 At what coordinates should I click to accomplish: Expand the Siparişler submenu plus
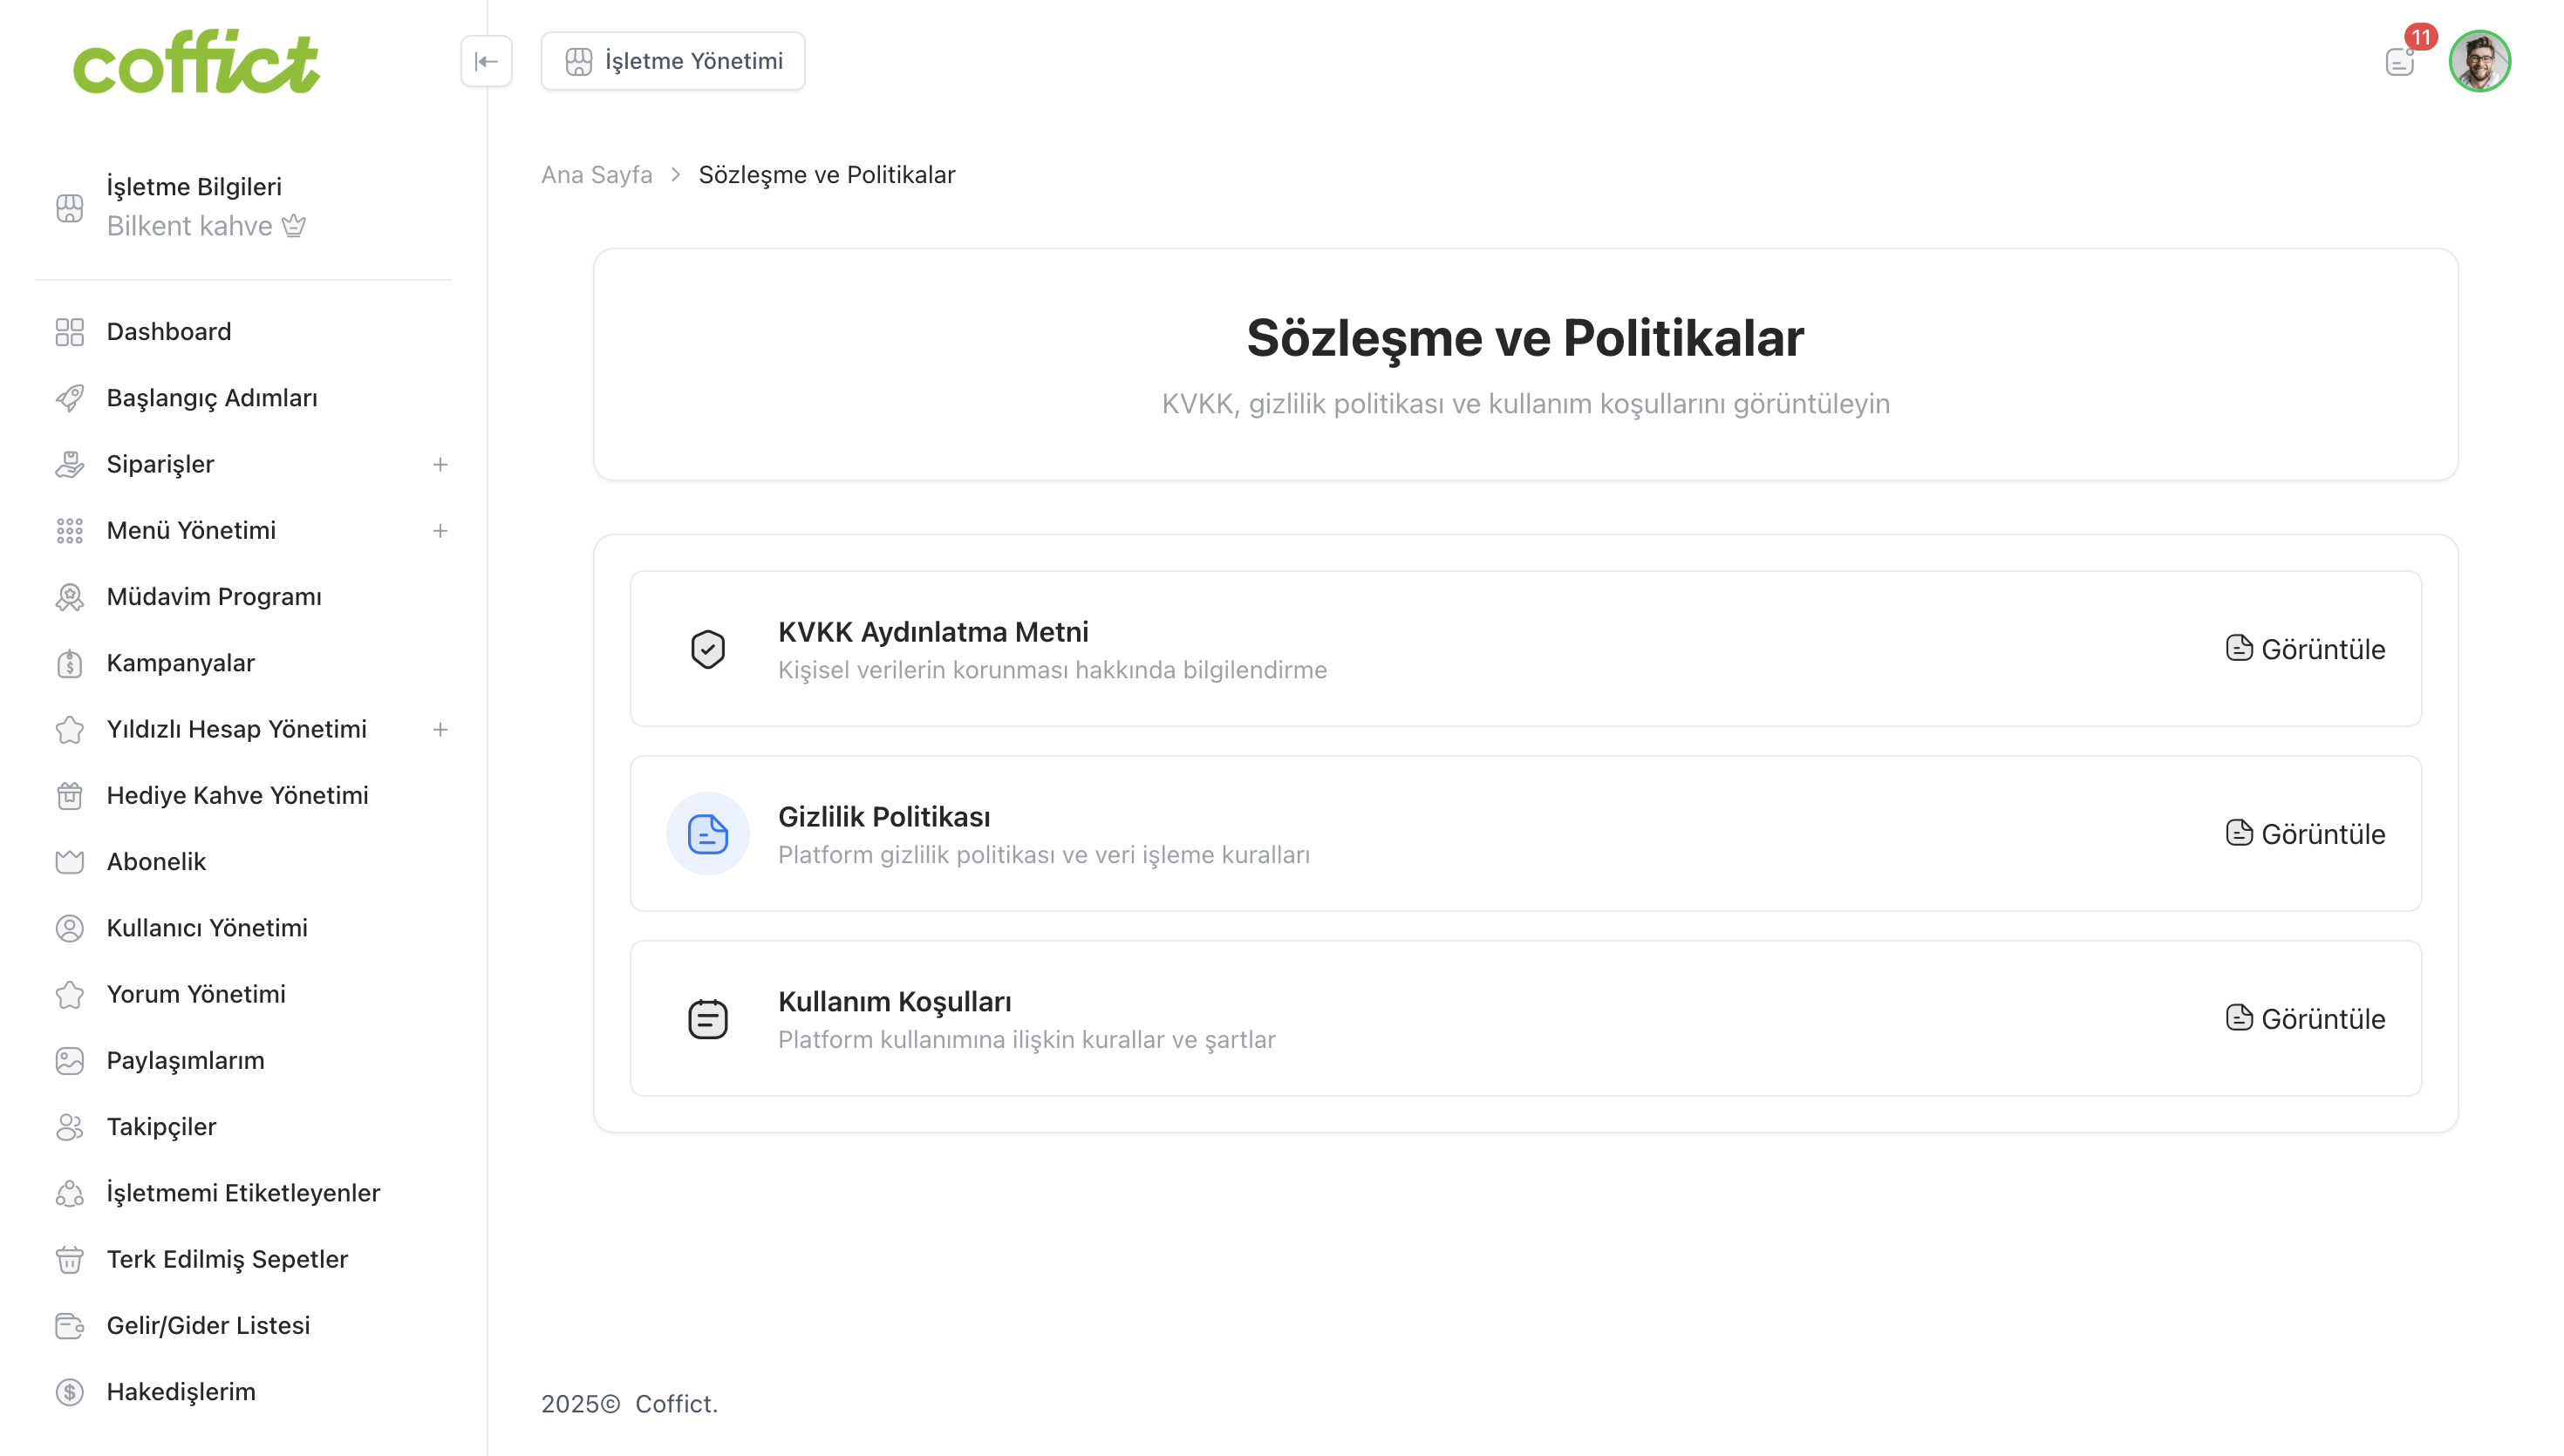[440, 464]
